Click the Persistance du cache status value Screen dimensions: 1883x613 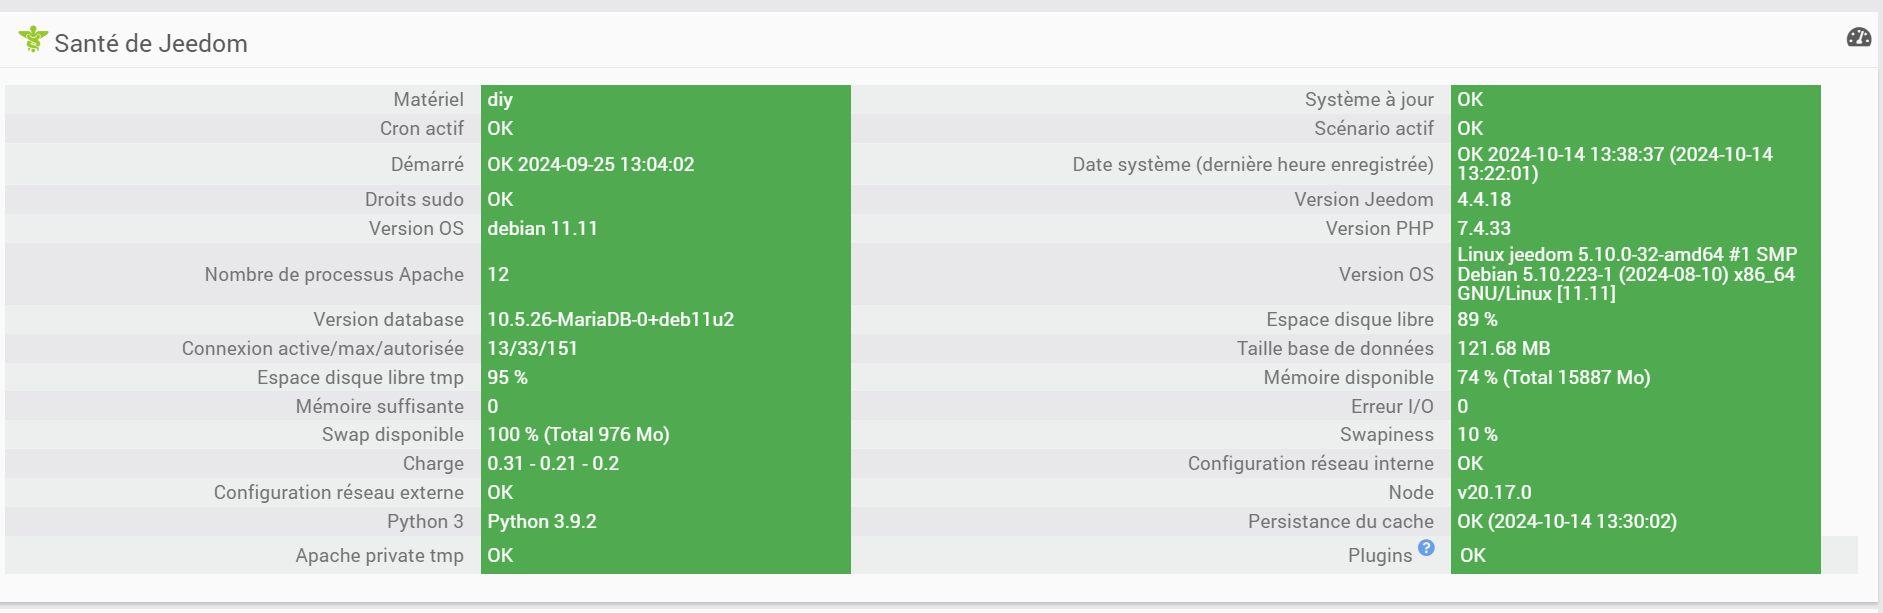tap(1566, 521)
